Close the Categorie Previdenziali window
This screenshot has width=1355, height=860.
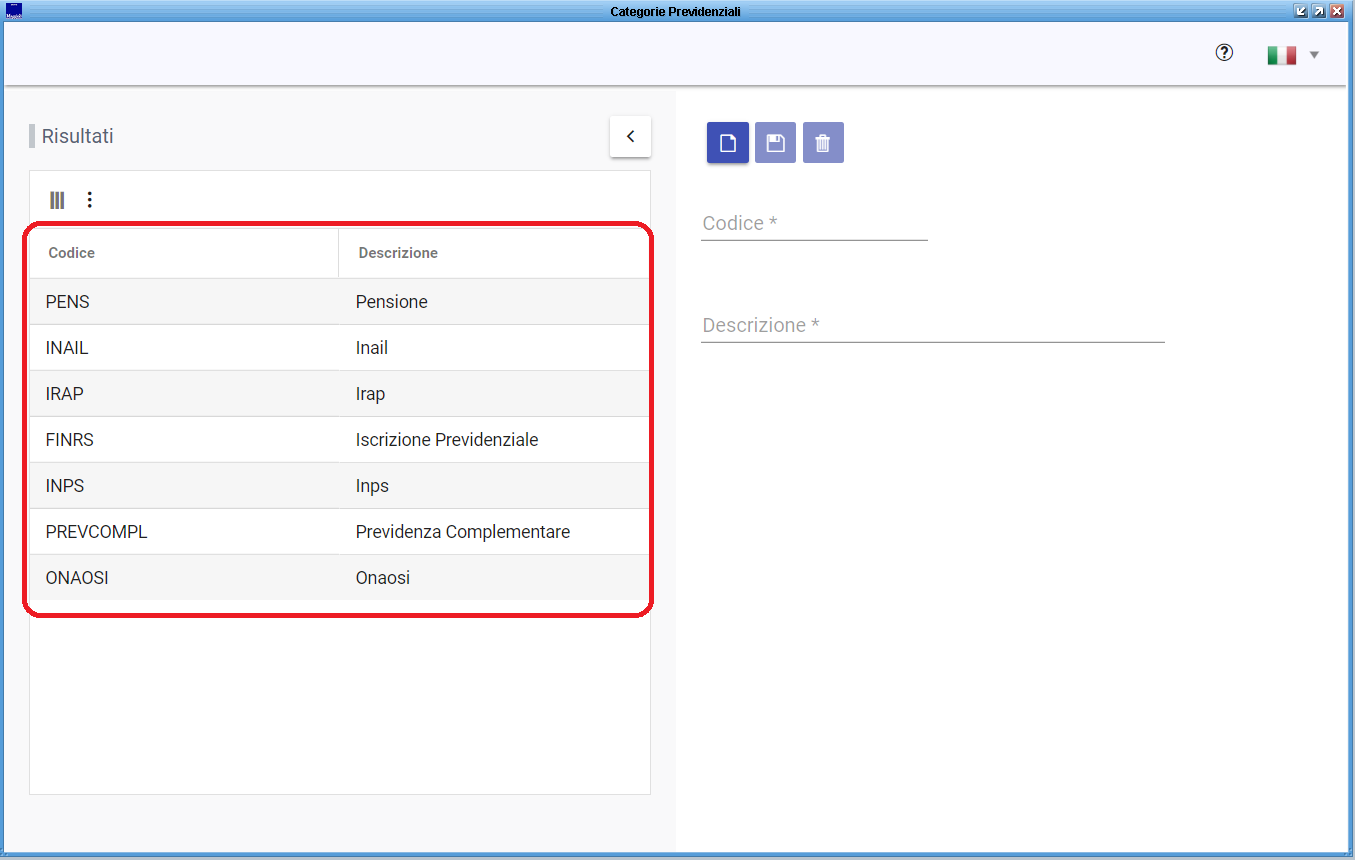click(x=1336, y=11)
